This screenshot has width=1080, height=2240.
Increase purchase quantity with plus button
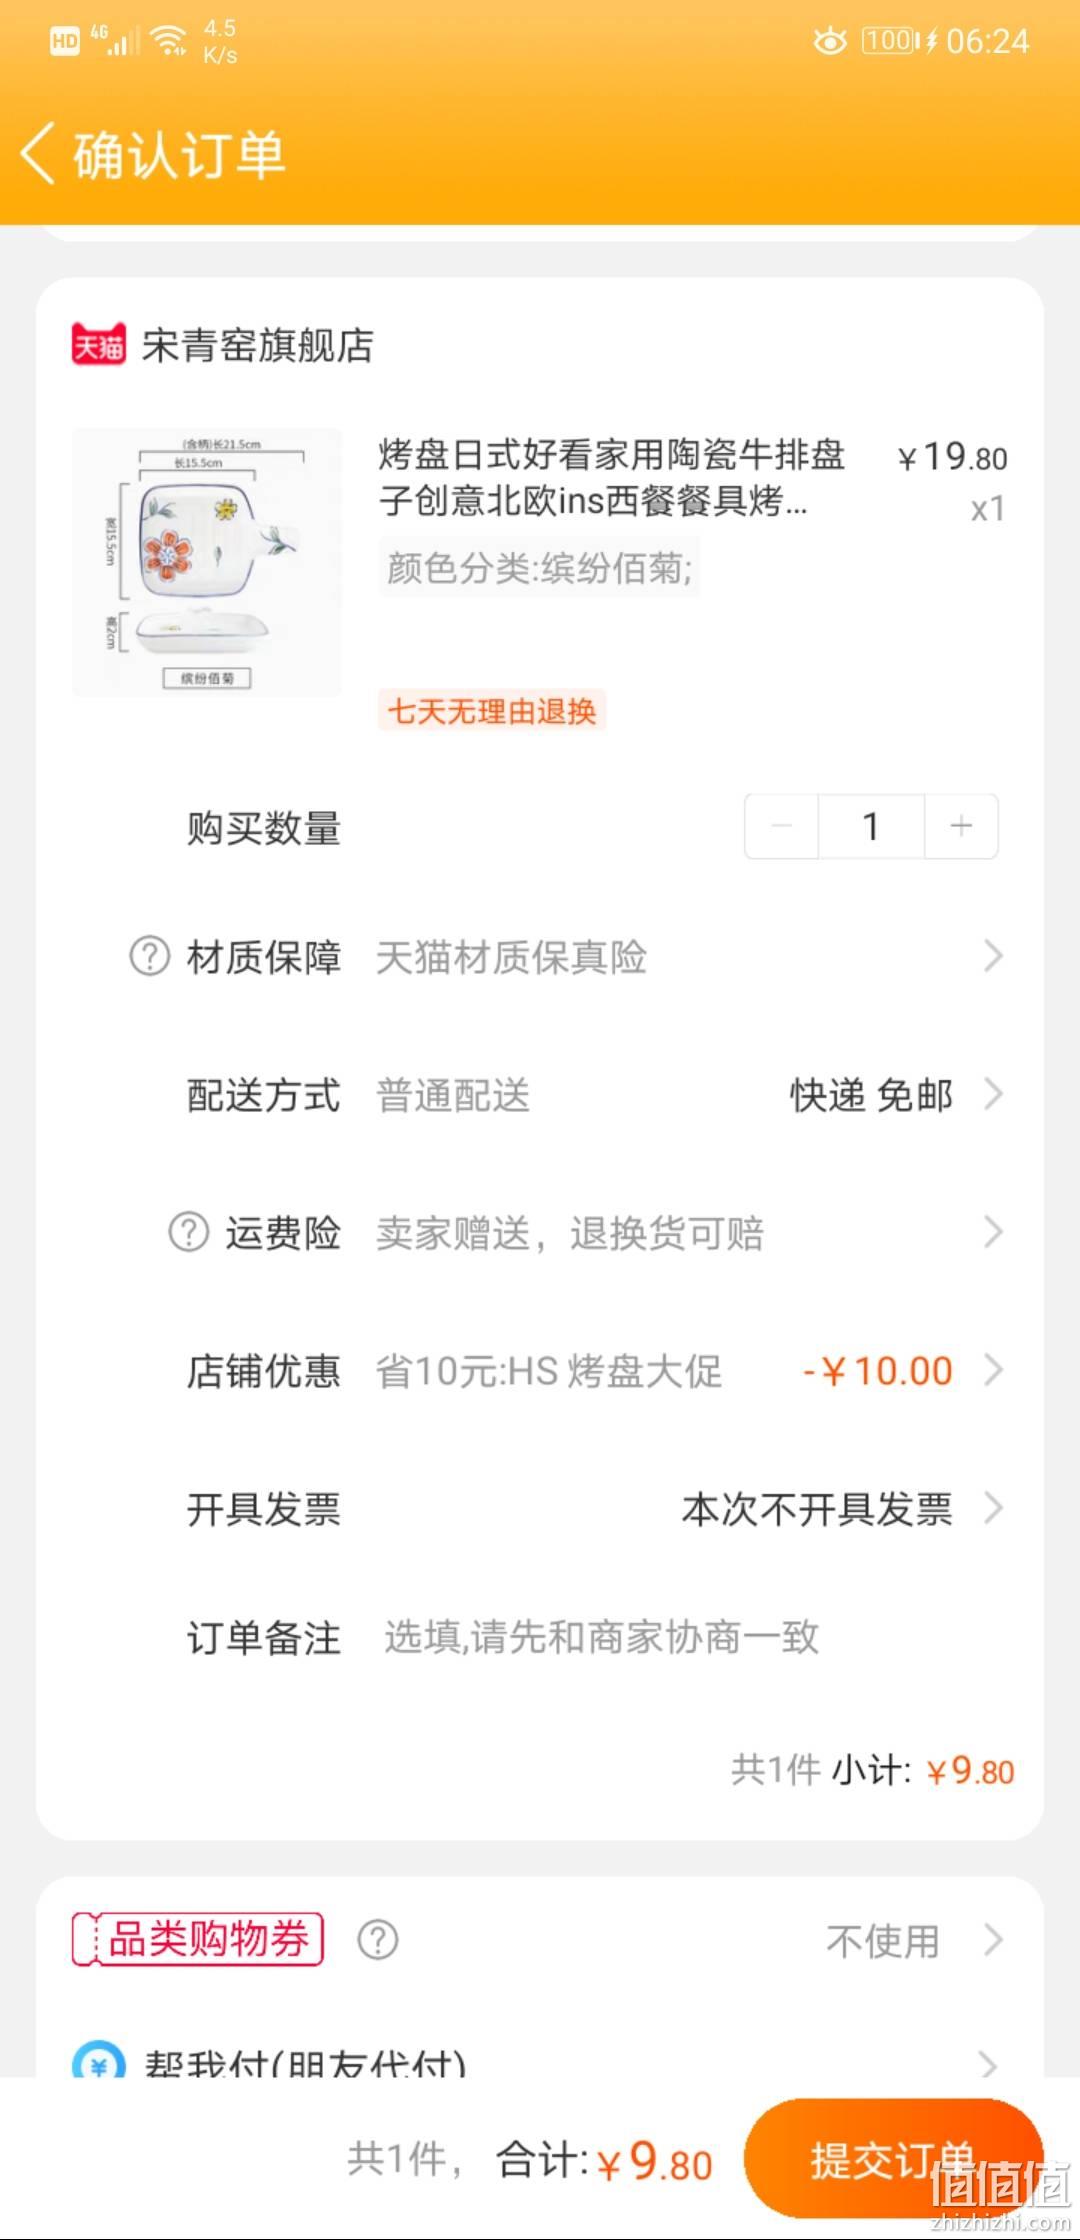pyautogui.click(x=961, y=826)
